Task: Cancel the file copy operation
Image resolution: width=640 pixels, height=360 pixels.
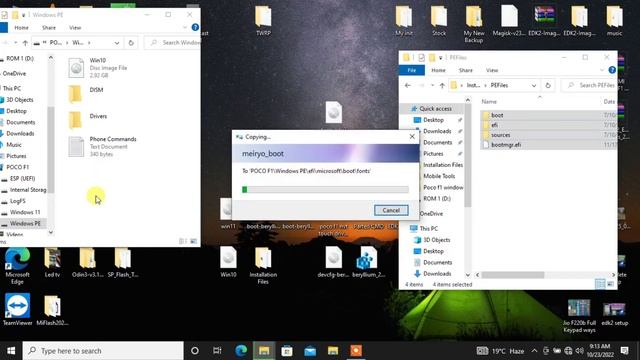Action: coord(391,210)
